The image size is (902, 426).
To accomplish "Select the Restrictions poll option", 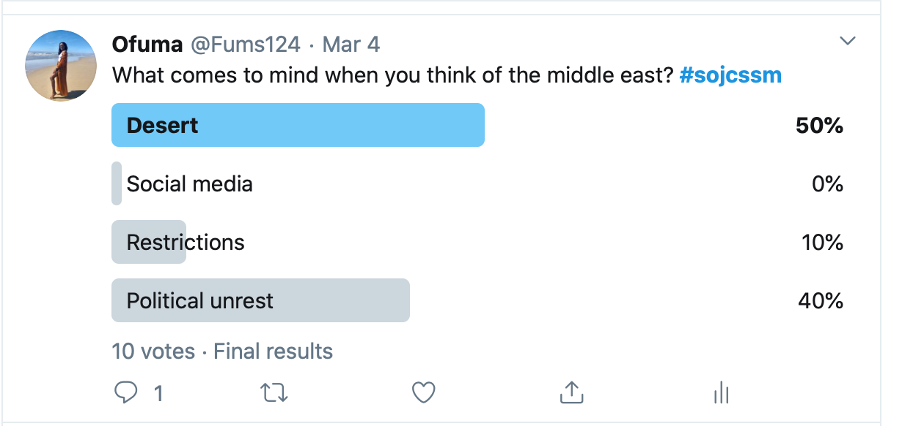I will [185, 242].
